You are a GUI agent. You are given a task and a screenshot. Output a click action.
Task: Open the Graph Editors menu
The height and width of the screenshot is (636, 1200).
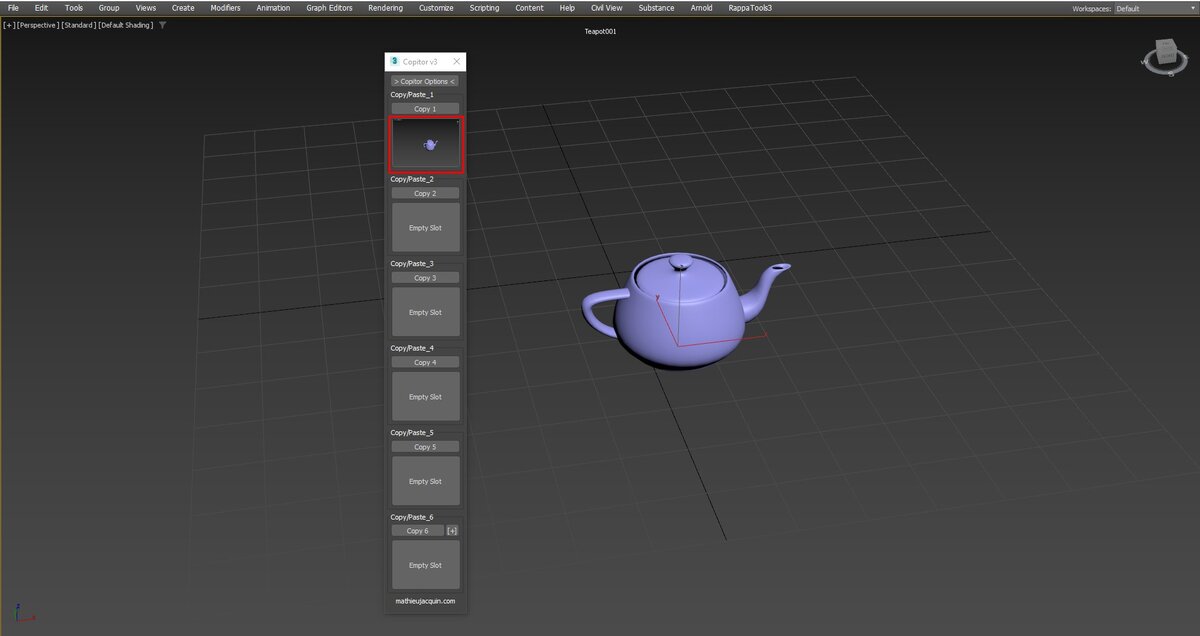coord(329,8)
